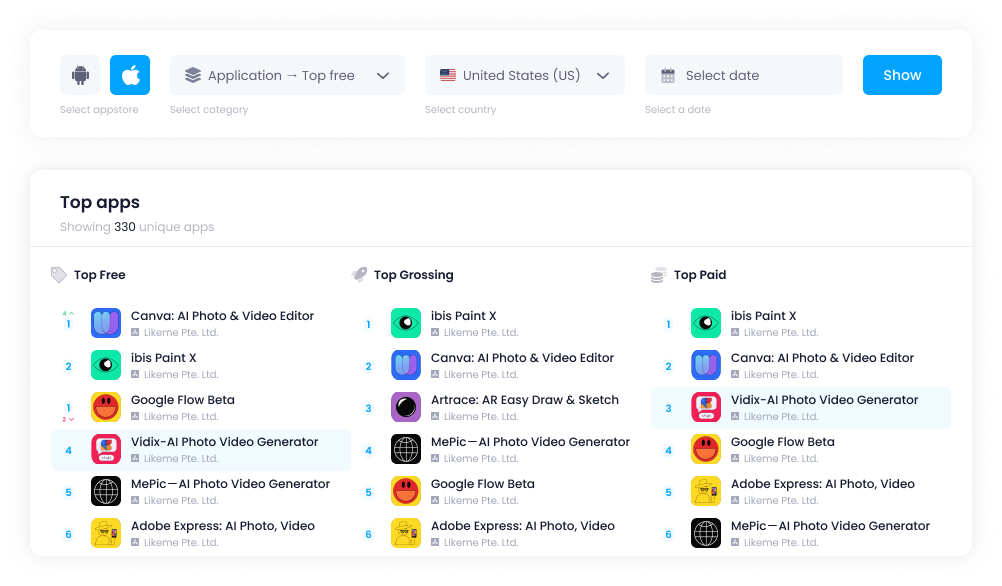
Task: Open Google Flow Beta title in Top Grossing
Action: (482, 484)
